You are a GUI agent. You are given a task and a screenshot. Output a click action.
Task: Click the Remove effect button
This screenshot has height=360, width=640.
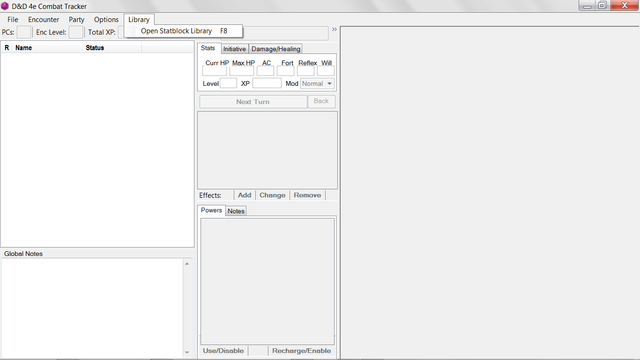[x=307, y=195]
